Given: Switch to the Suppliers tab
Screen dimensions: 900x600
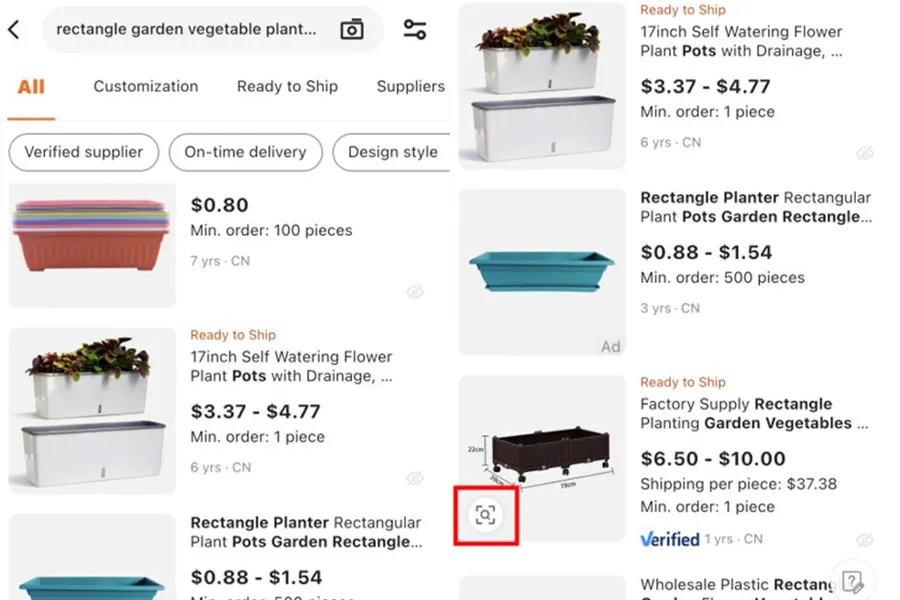Looking at the screenshot, I should pos(410,87).
